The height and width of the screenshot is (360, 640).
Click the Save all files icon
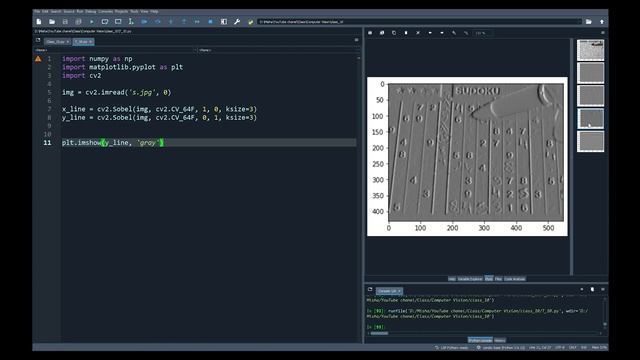78,22
